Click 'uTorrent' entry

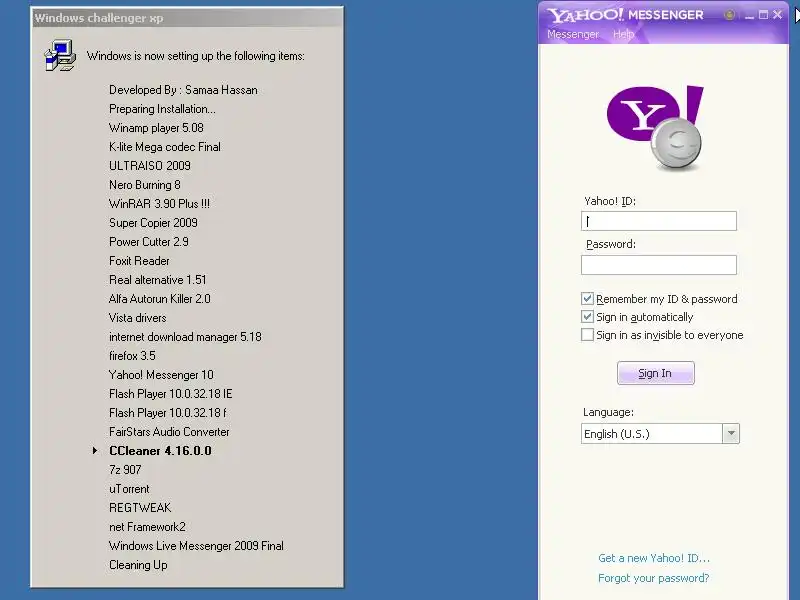click(x=129, y=489)
